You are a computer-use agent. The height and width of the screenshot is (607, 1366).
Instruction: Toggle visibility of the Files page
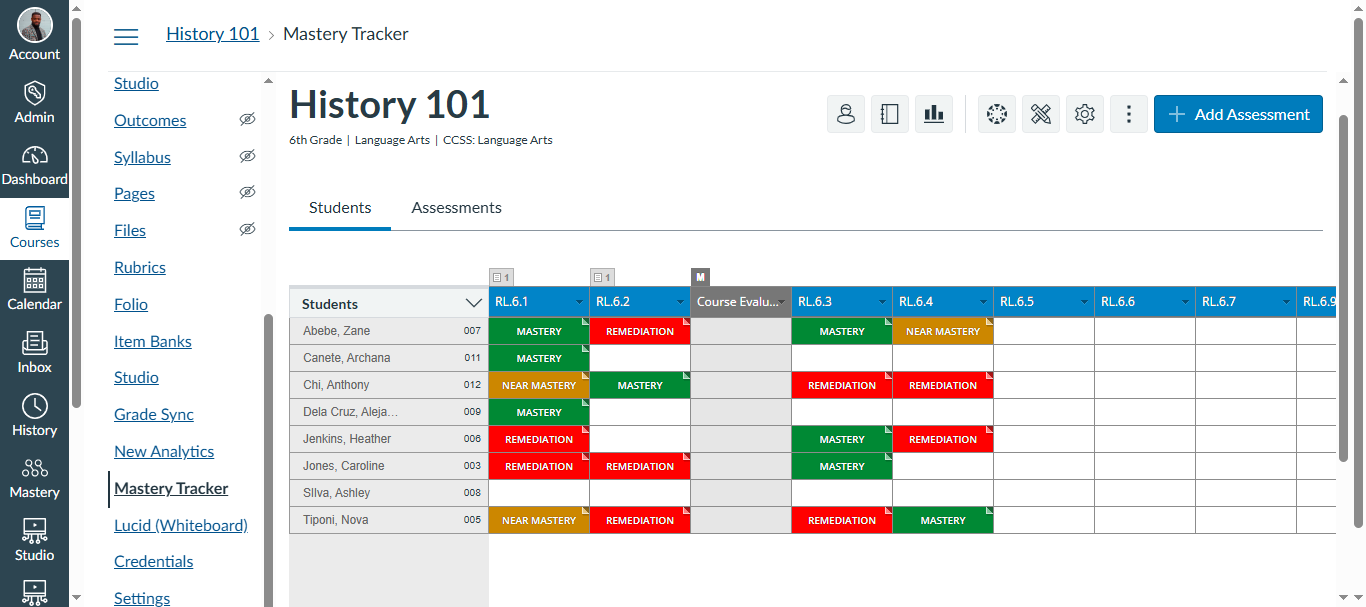click(x=247, y=229)
